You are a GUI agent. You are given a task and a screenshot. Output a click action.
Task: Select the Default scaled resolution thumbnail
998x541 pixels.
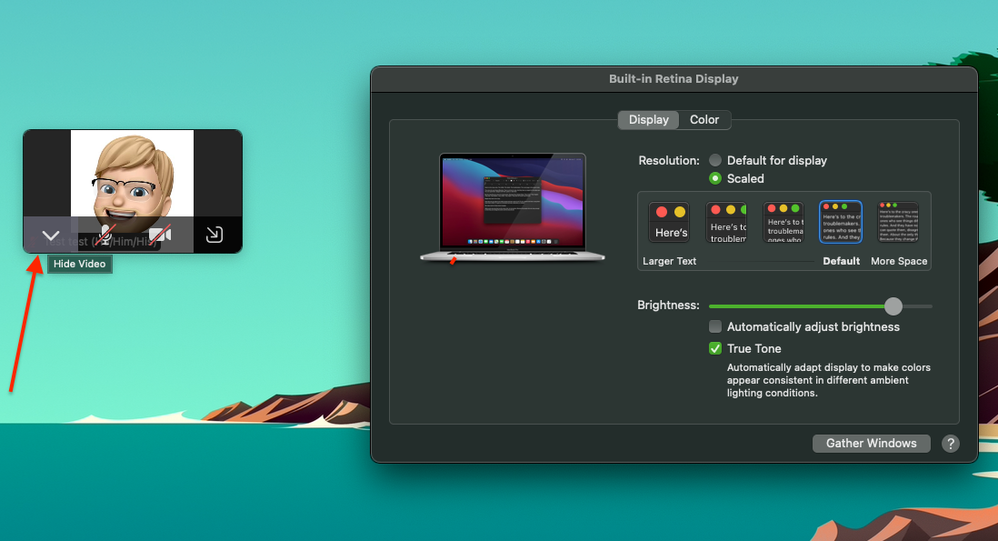[840, 222]
